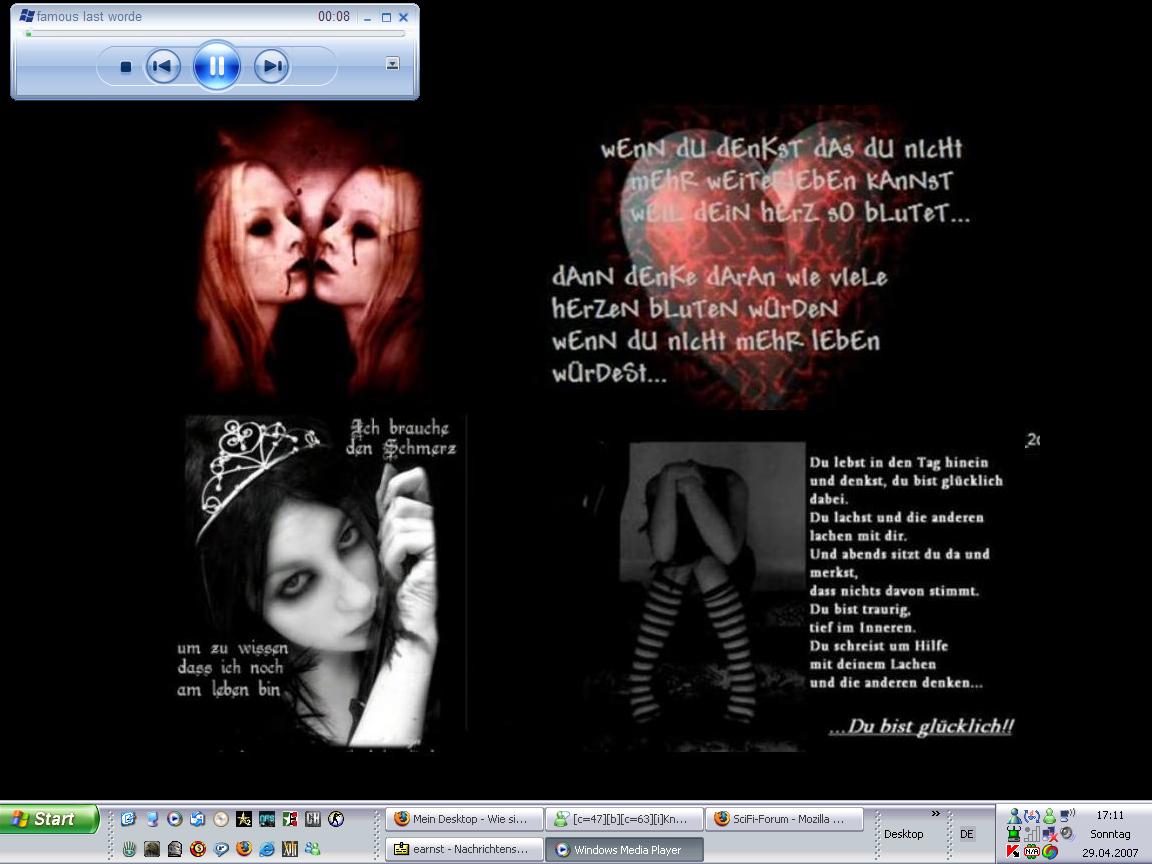Launch Internet Explorer from Quick Launch

point(267,849)
